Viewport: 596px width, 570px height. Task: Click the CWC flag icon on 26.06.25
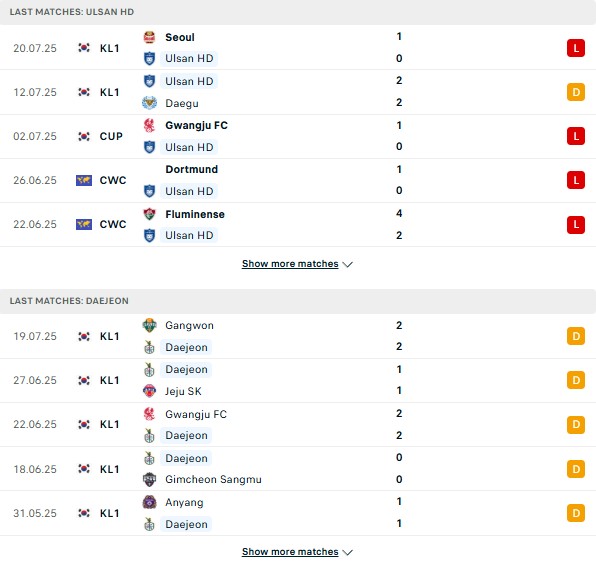[x=84, y=180]
